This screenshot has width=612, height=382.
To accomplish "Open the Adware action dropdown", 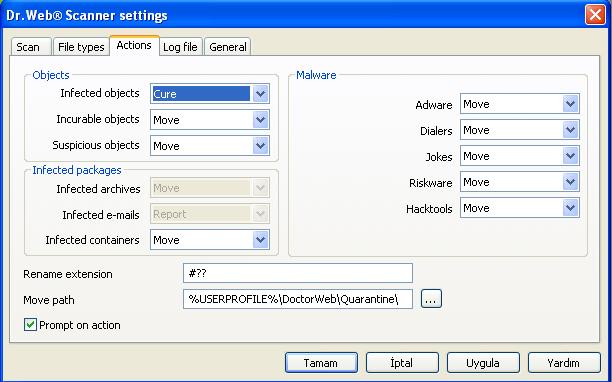I will coord(520,104).
